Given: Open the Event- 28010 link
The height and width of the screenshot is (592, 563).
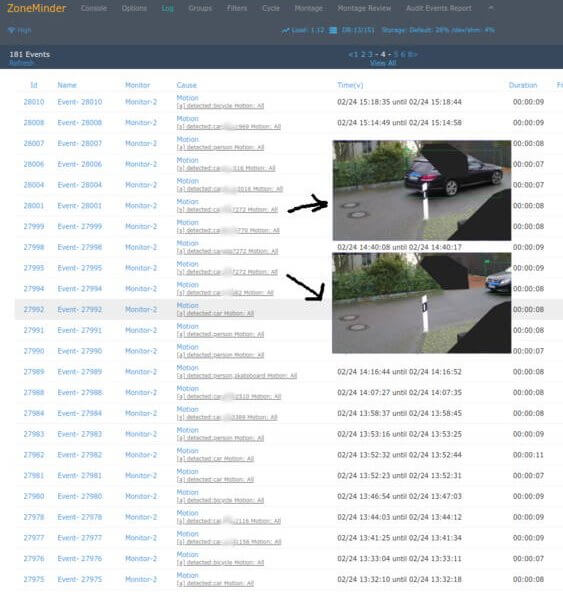Looking at the screenshot, I should 80,102.
